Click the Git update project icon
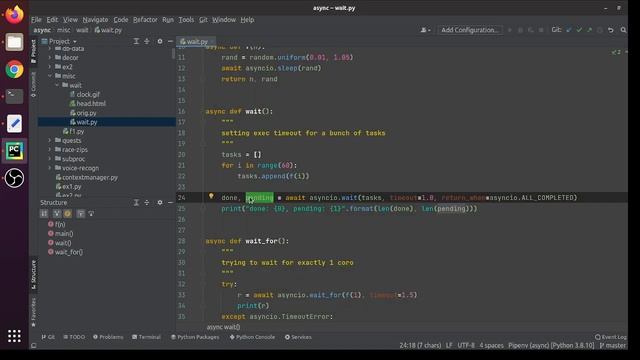 click(569, 30)
